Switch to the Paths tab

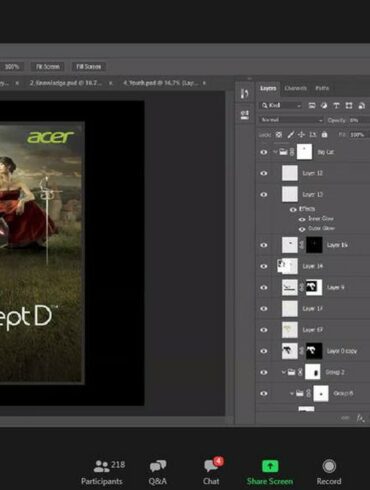pyautogui.click(x=322, y=88)
